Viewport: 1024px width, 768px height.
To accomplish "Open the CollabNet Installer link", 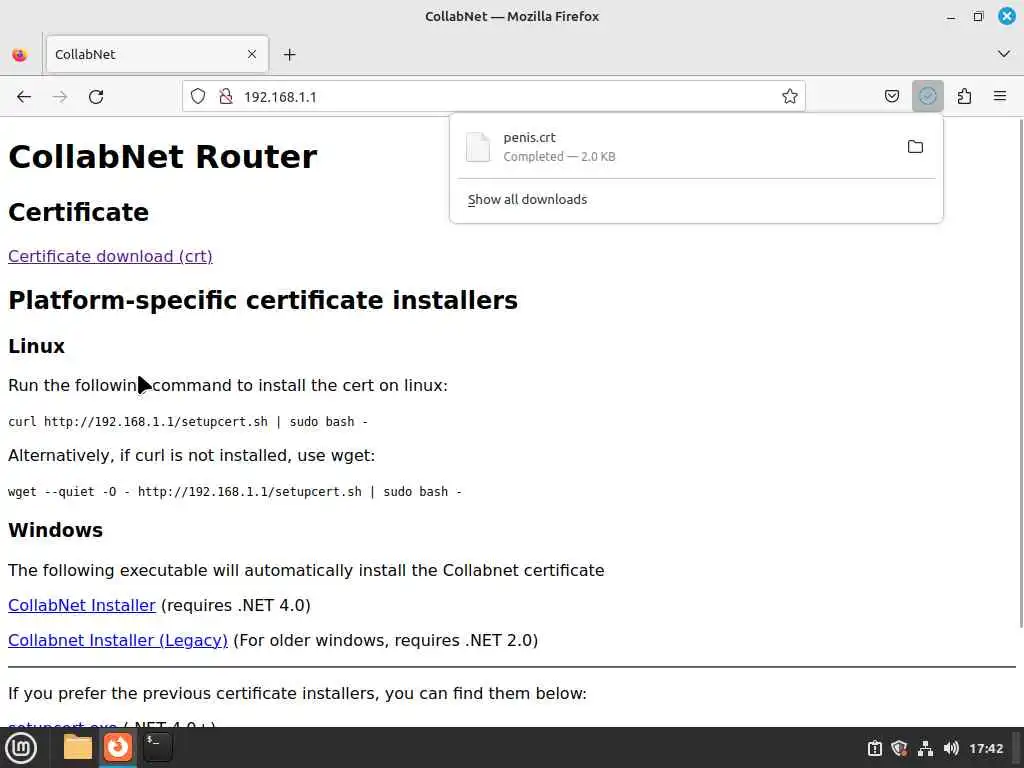I will (x=82, y=605).
